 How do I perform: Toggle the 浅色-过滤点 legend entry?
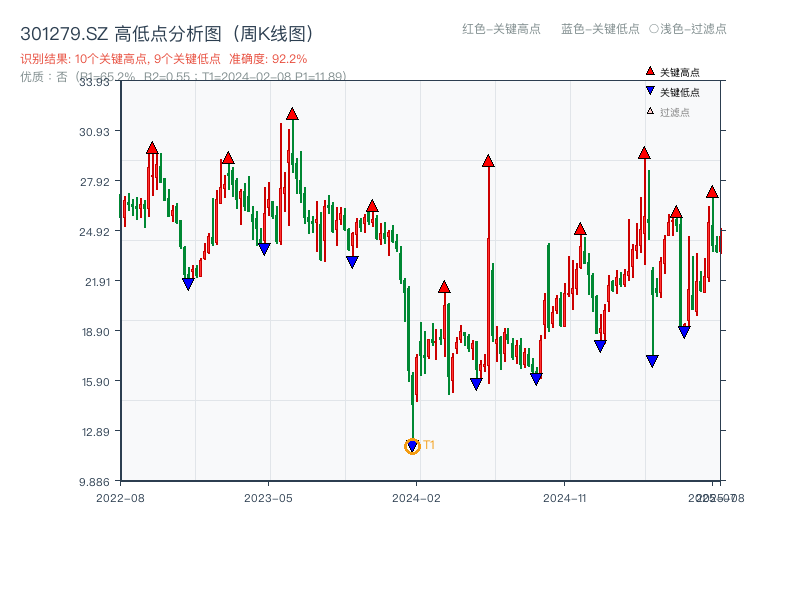688,29
